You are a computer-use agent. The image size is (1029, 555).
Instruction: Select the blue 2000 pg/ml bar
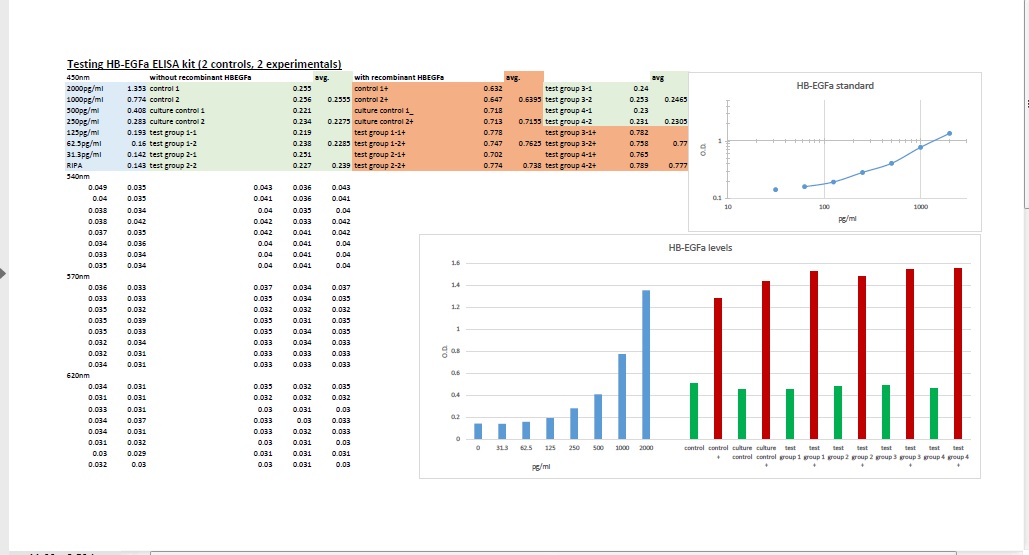click(x=646, y=364)
